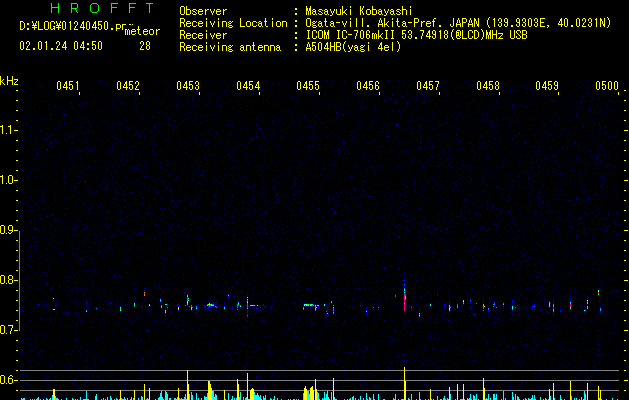Click the 0.9 kHz axis label
Viewport: 629px width, 400px height.
coord(9,230)
